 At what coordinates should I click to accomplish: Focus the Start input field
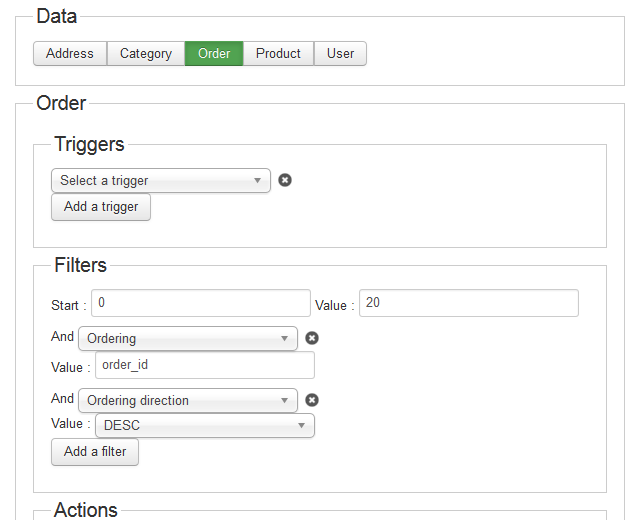point(201,303)
